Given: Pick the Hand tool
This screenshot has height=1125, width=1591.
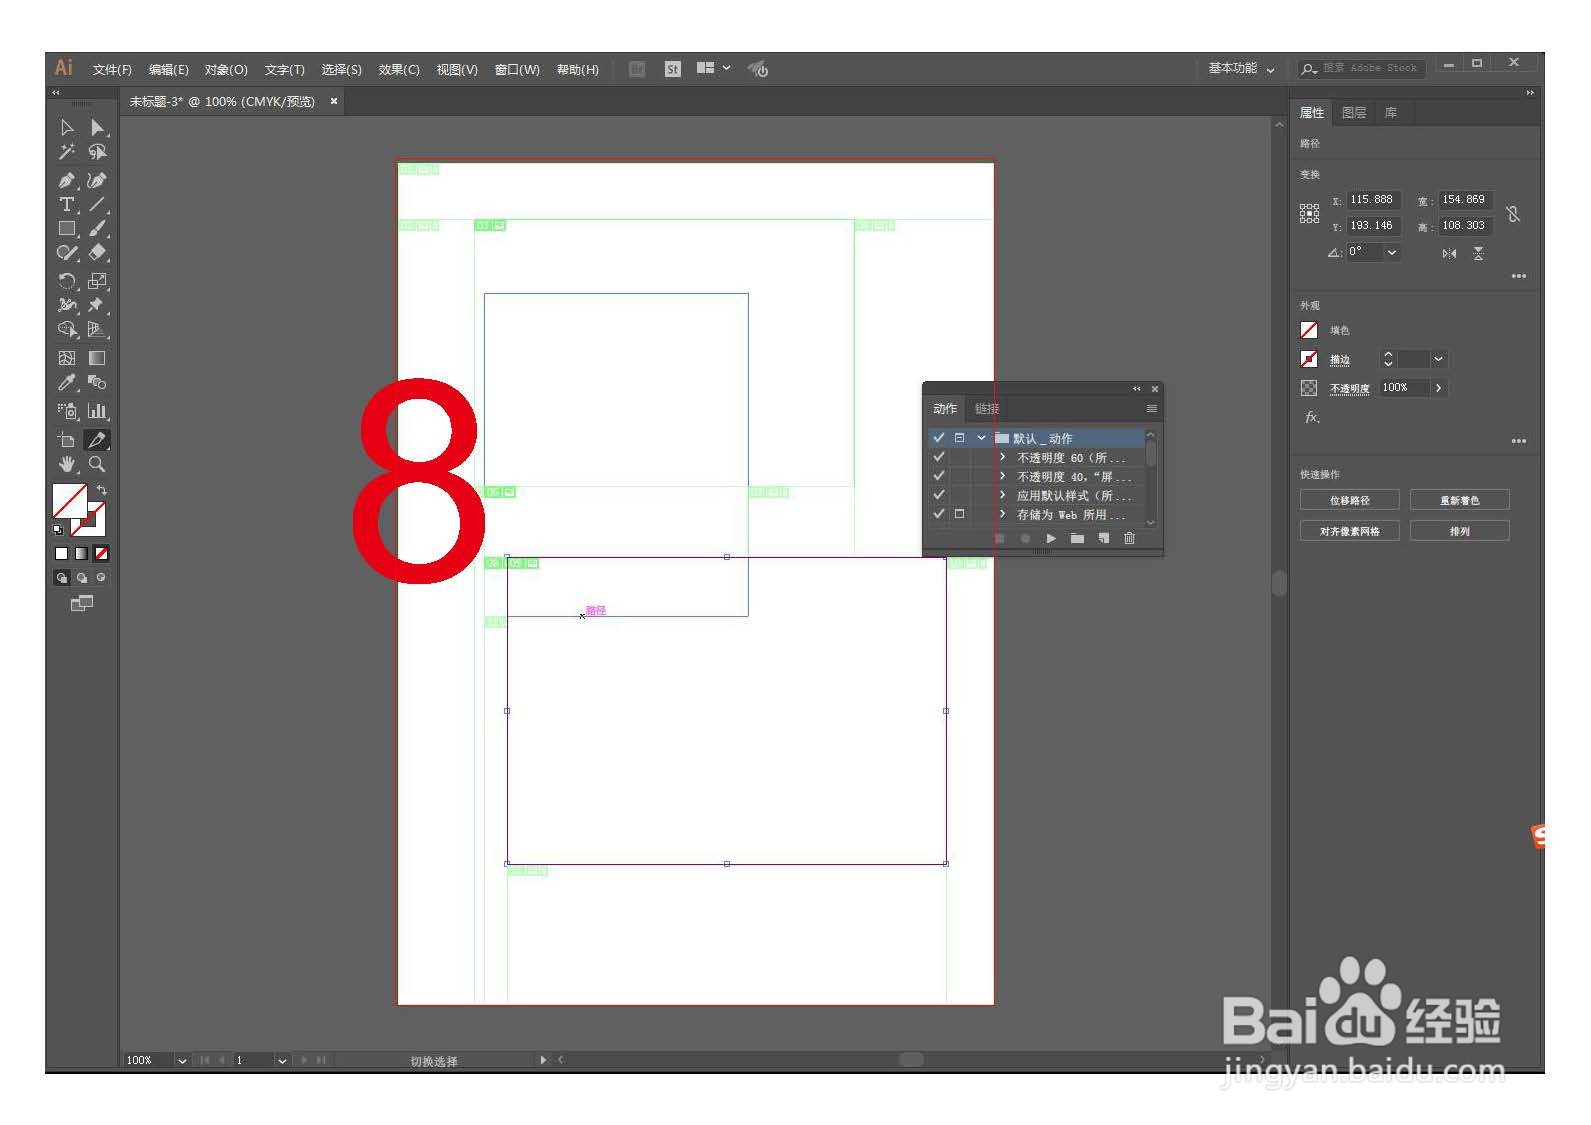Looking at the screenshot, I should pyautogui.click(x=67, y=464).
